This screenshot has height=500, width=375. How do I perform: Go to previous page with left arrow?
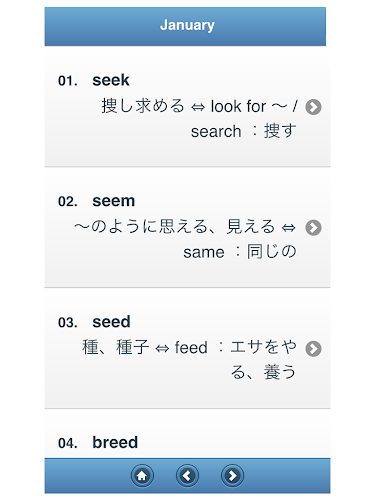tap(187, 475)
